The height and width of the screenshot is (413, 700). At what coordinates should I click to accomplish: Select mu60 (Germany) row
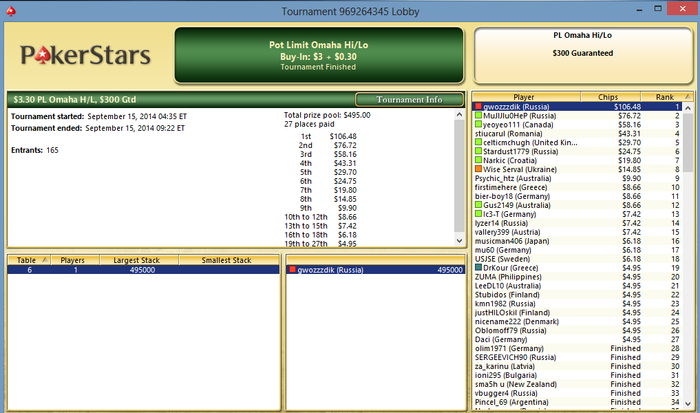coord(577,250)
